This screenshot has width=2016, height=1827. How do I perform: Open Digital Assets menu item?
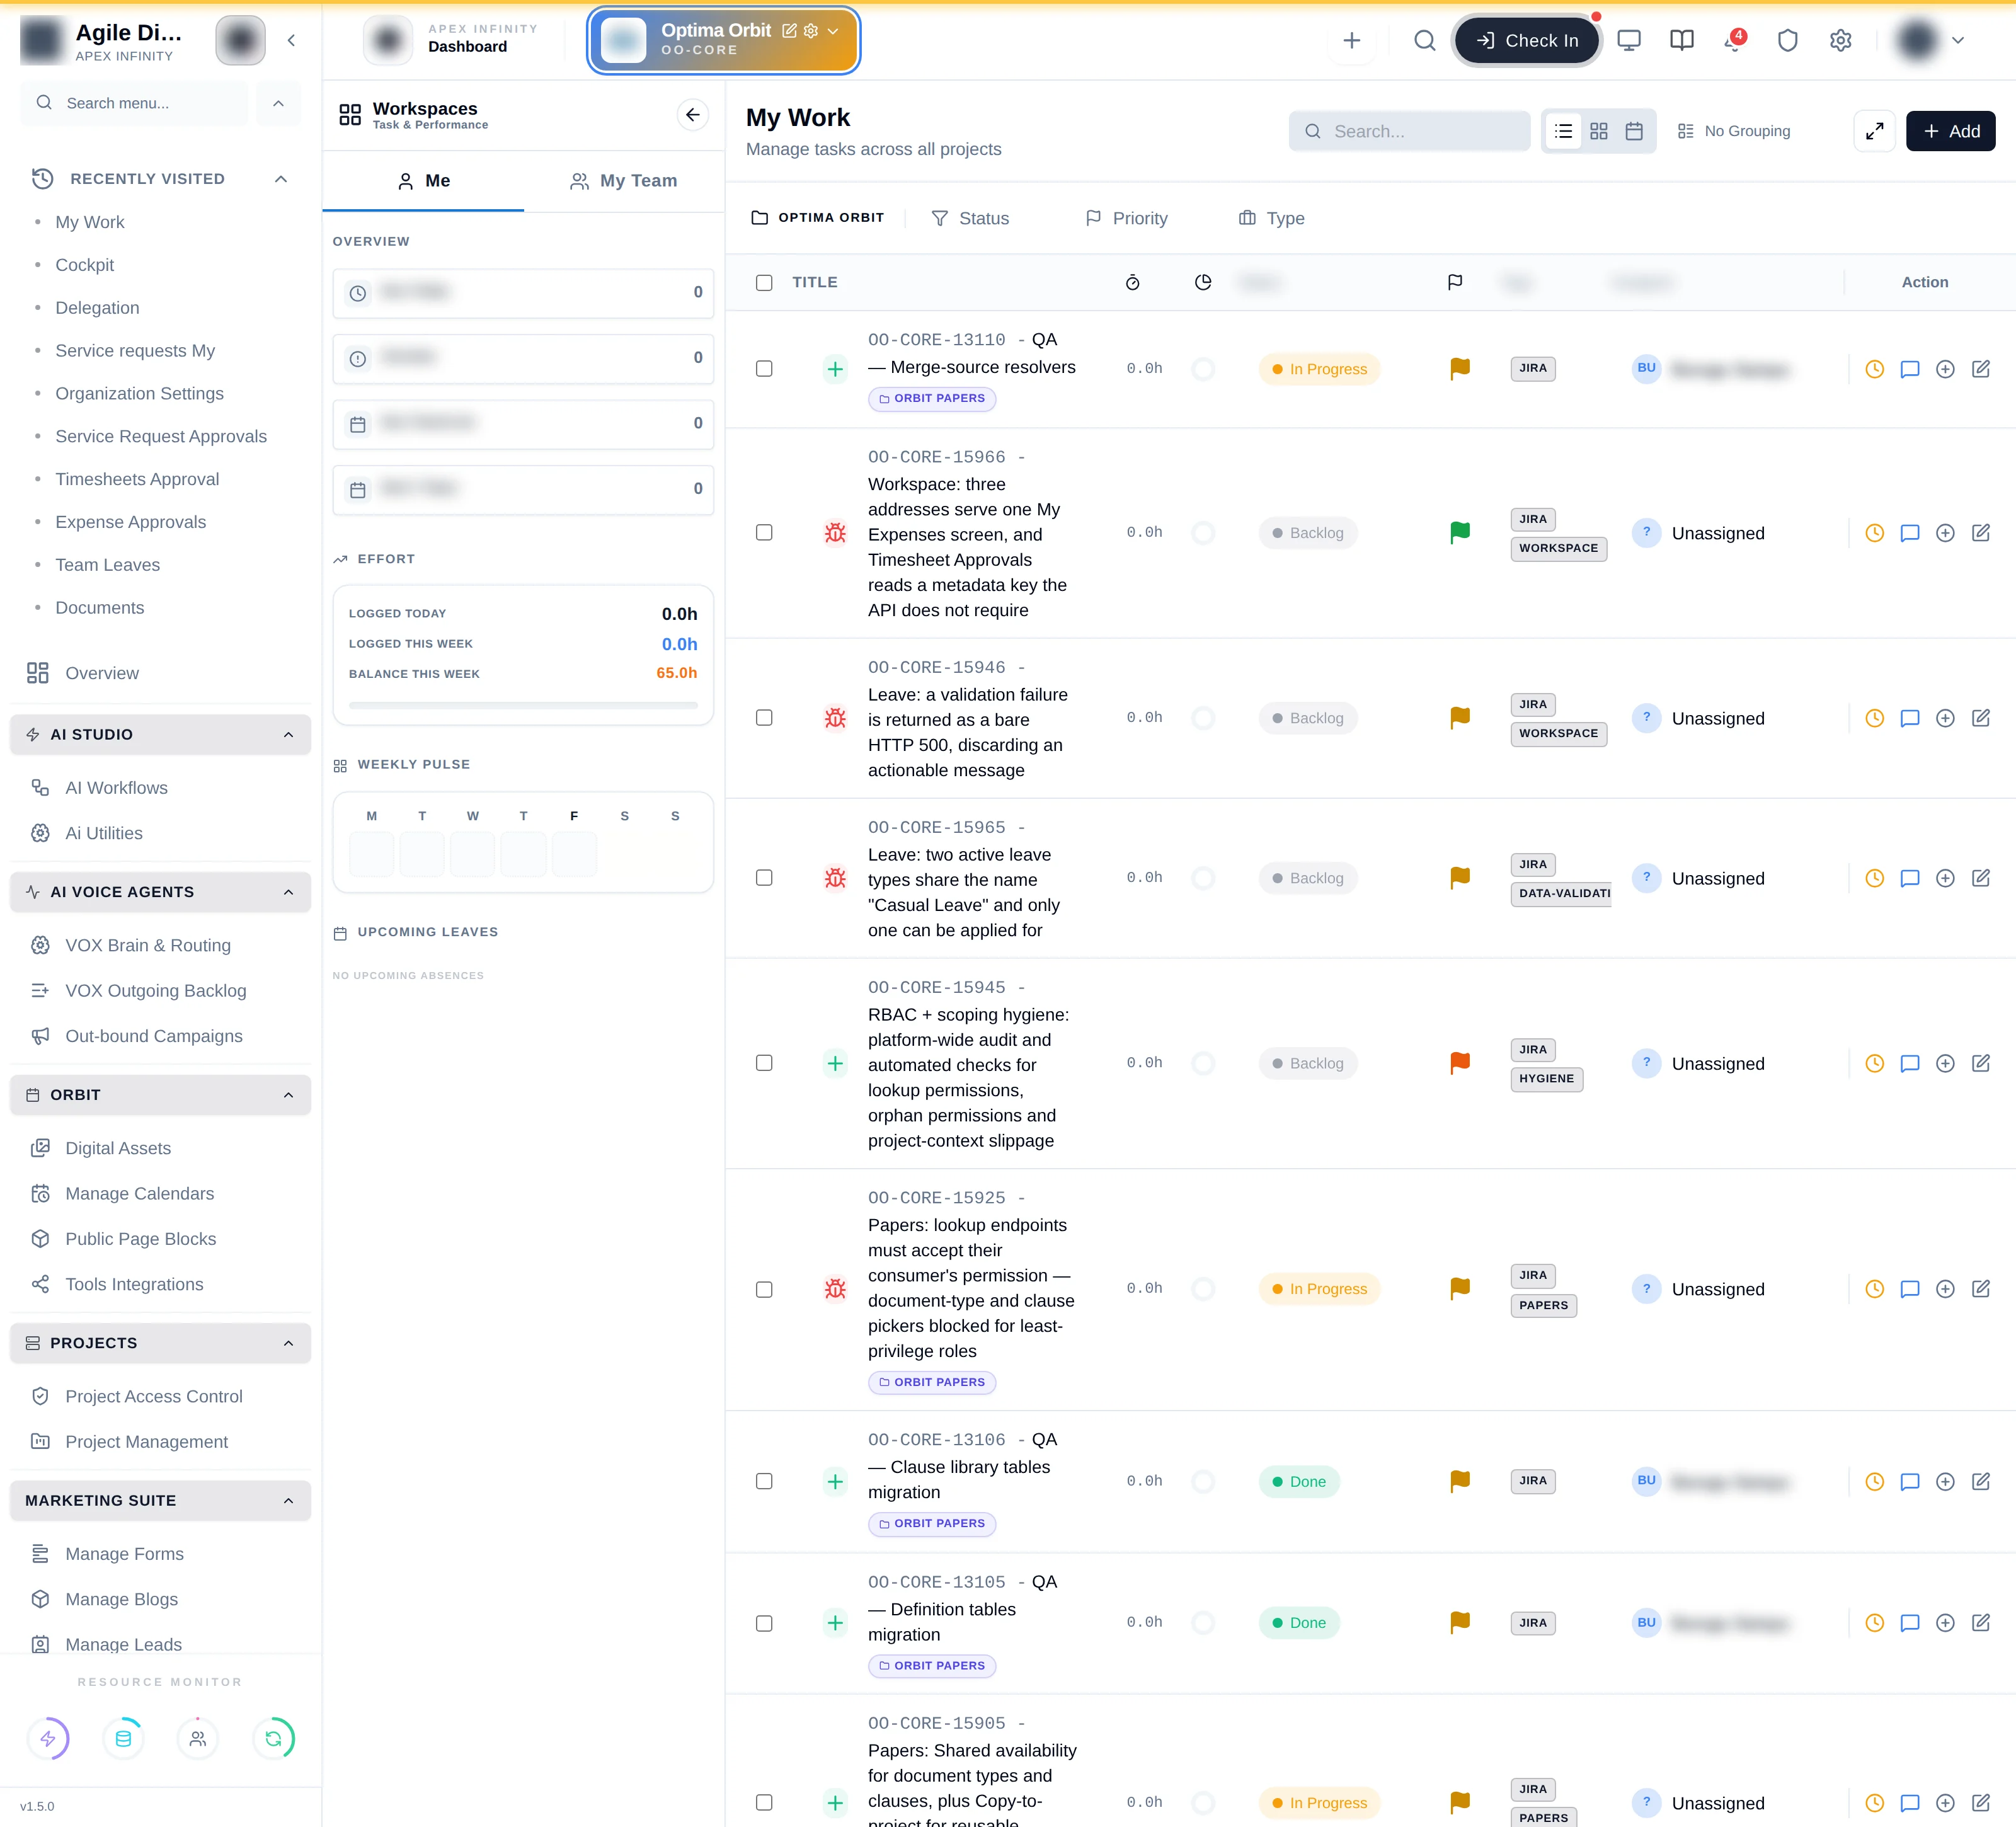118,1148
